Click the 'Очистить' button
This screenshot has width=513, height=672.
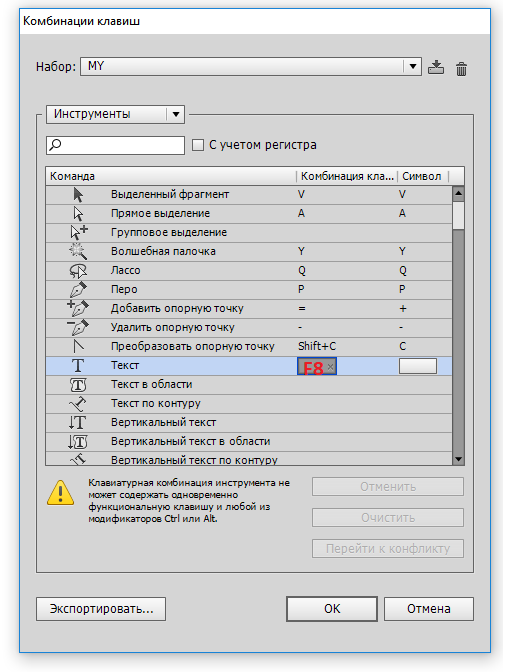pos(388,518)
